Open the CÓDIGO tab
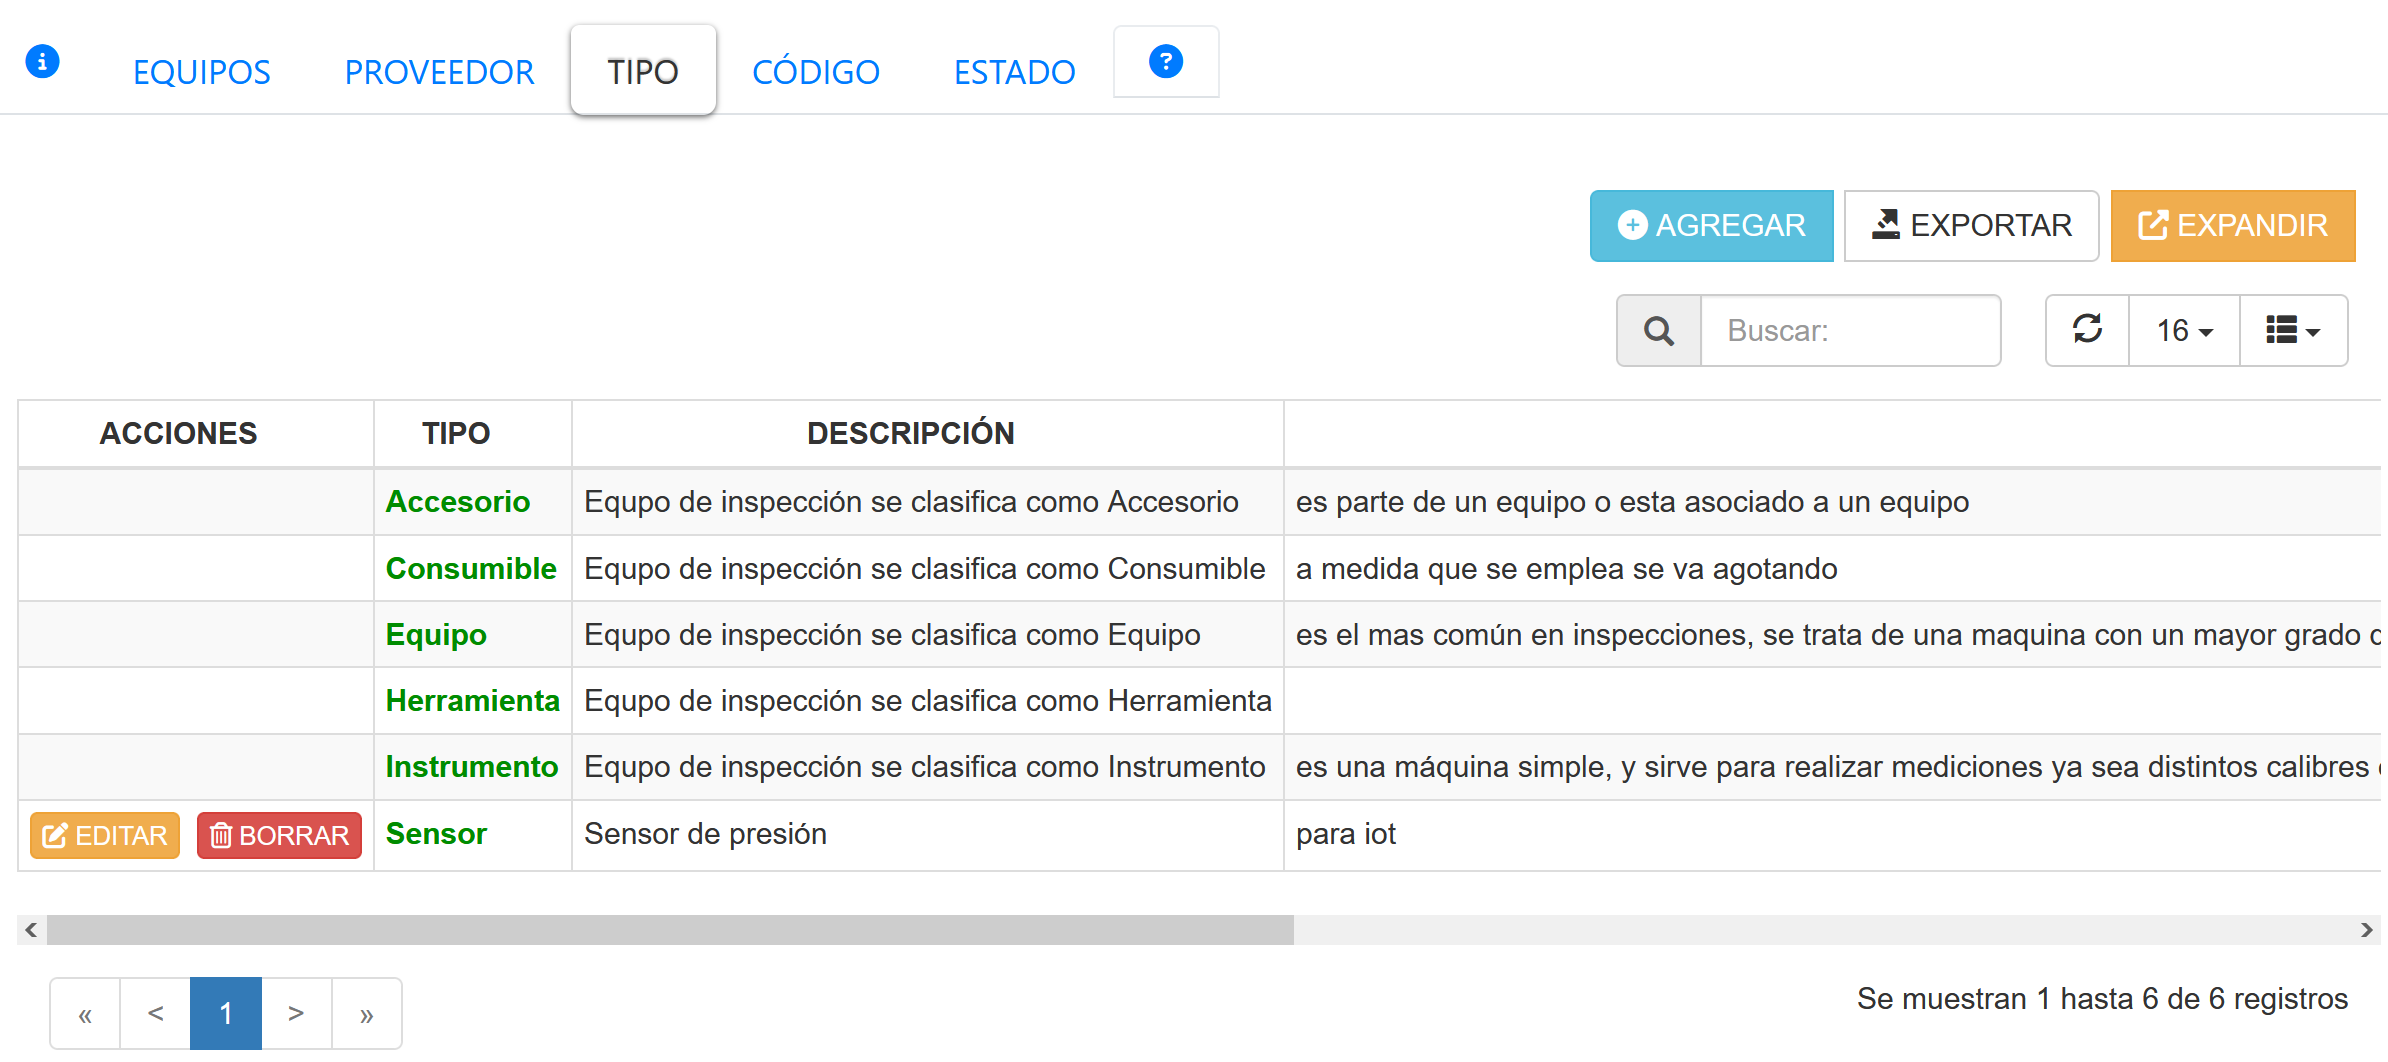2388x1062 pixels. coord(815,72)
